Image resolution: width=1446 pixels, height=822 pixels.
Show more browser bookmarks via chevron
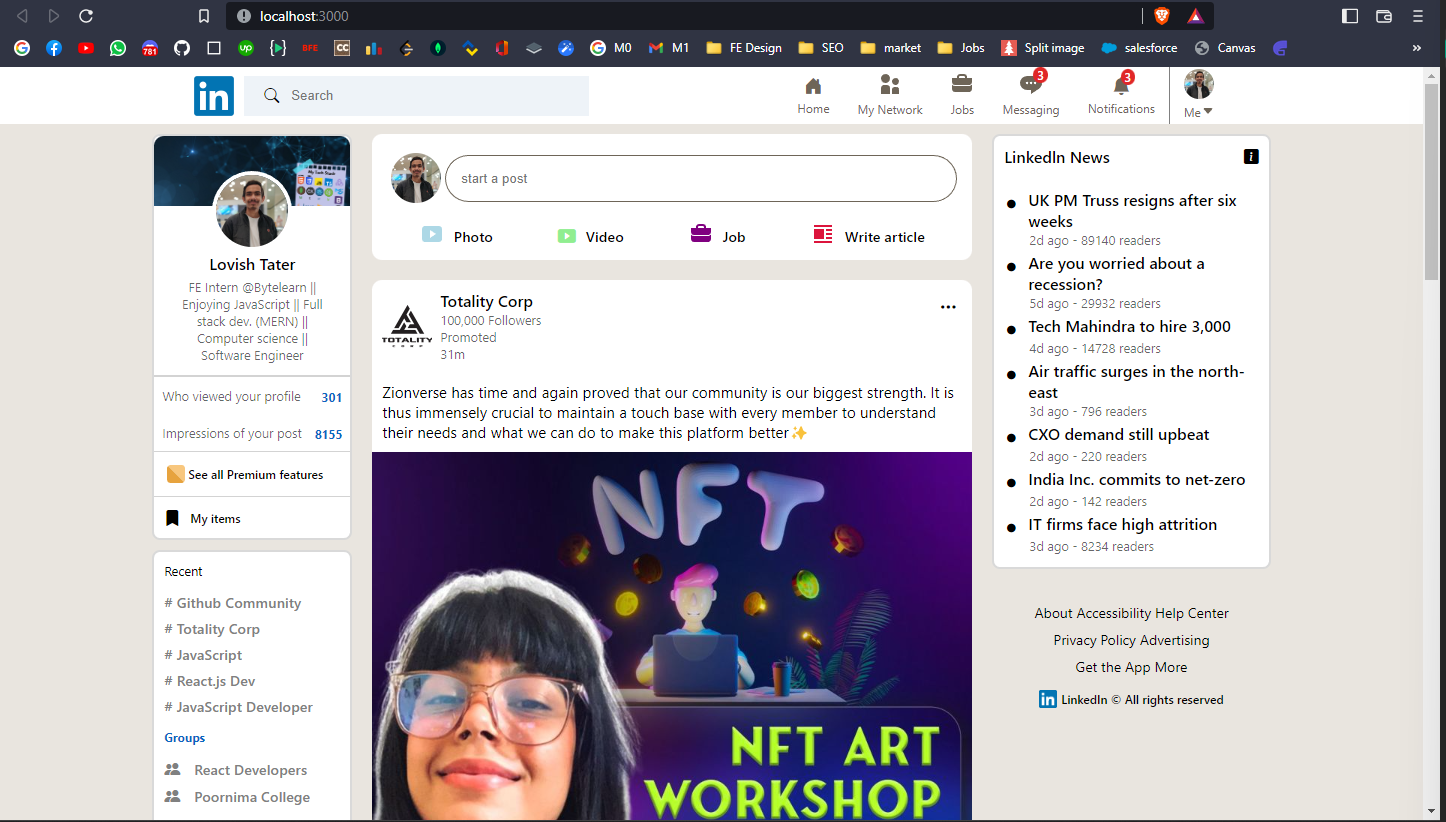pos(1416,47)
